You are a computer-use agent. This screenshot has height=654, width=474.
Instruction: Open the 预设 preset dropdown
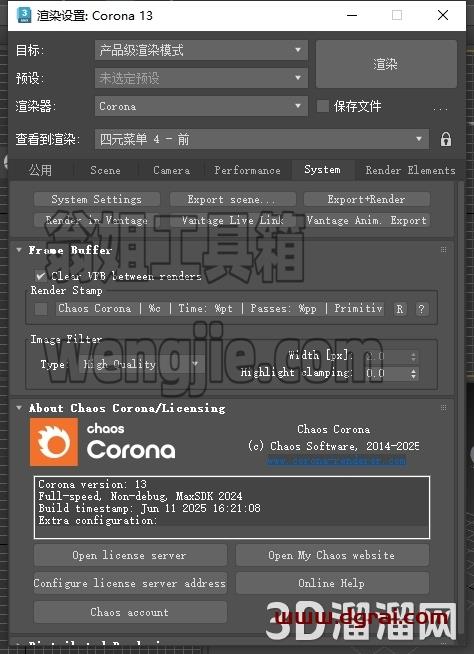[201, 78]
